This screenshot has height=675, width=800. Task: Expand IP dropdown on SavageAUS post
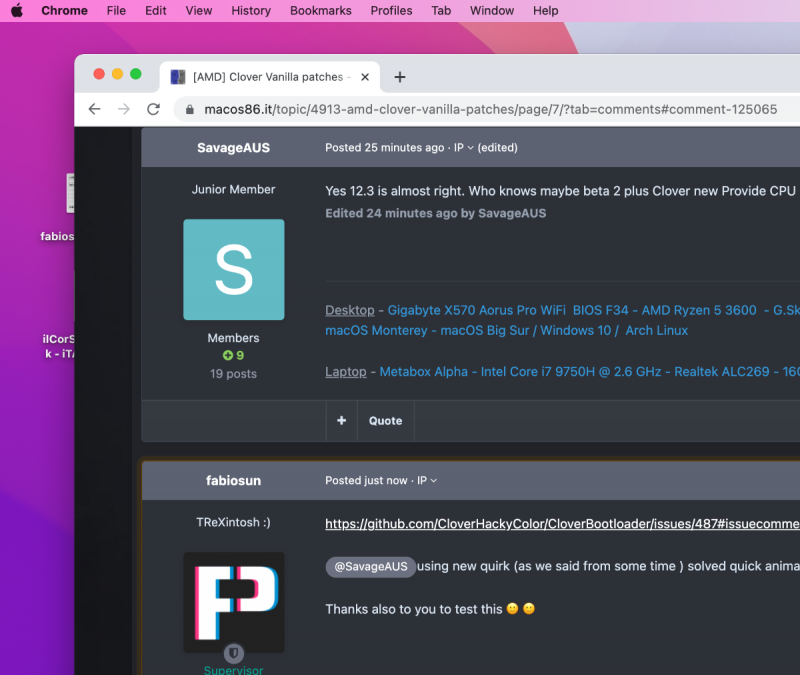pyautogui.click(x=464, y=147)
